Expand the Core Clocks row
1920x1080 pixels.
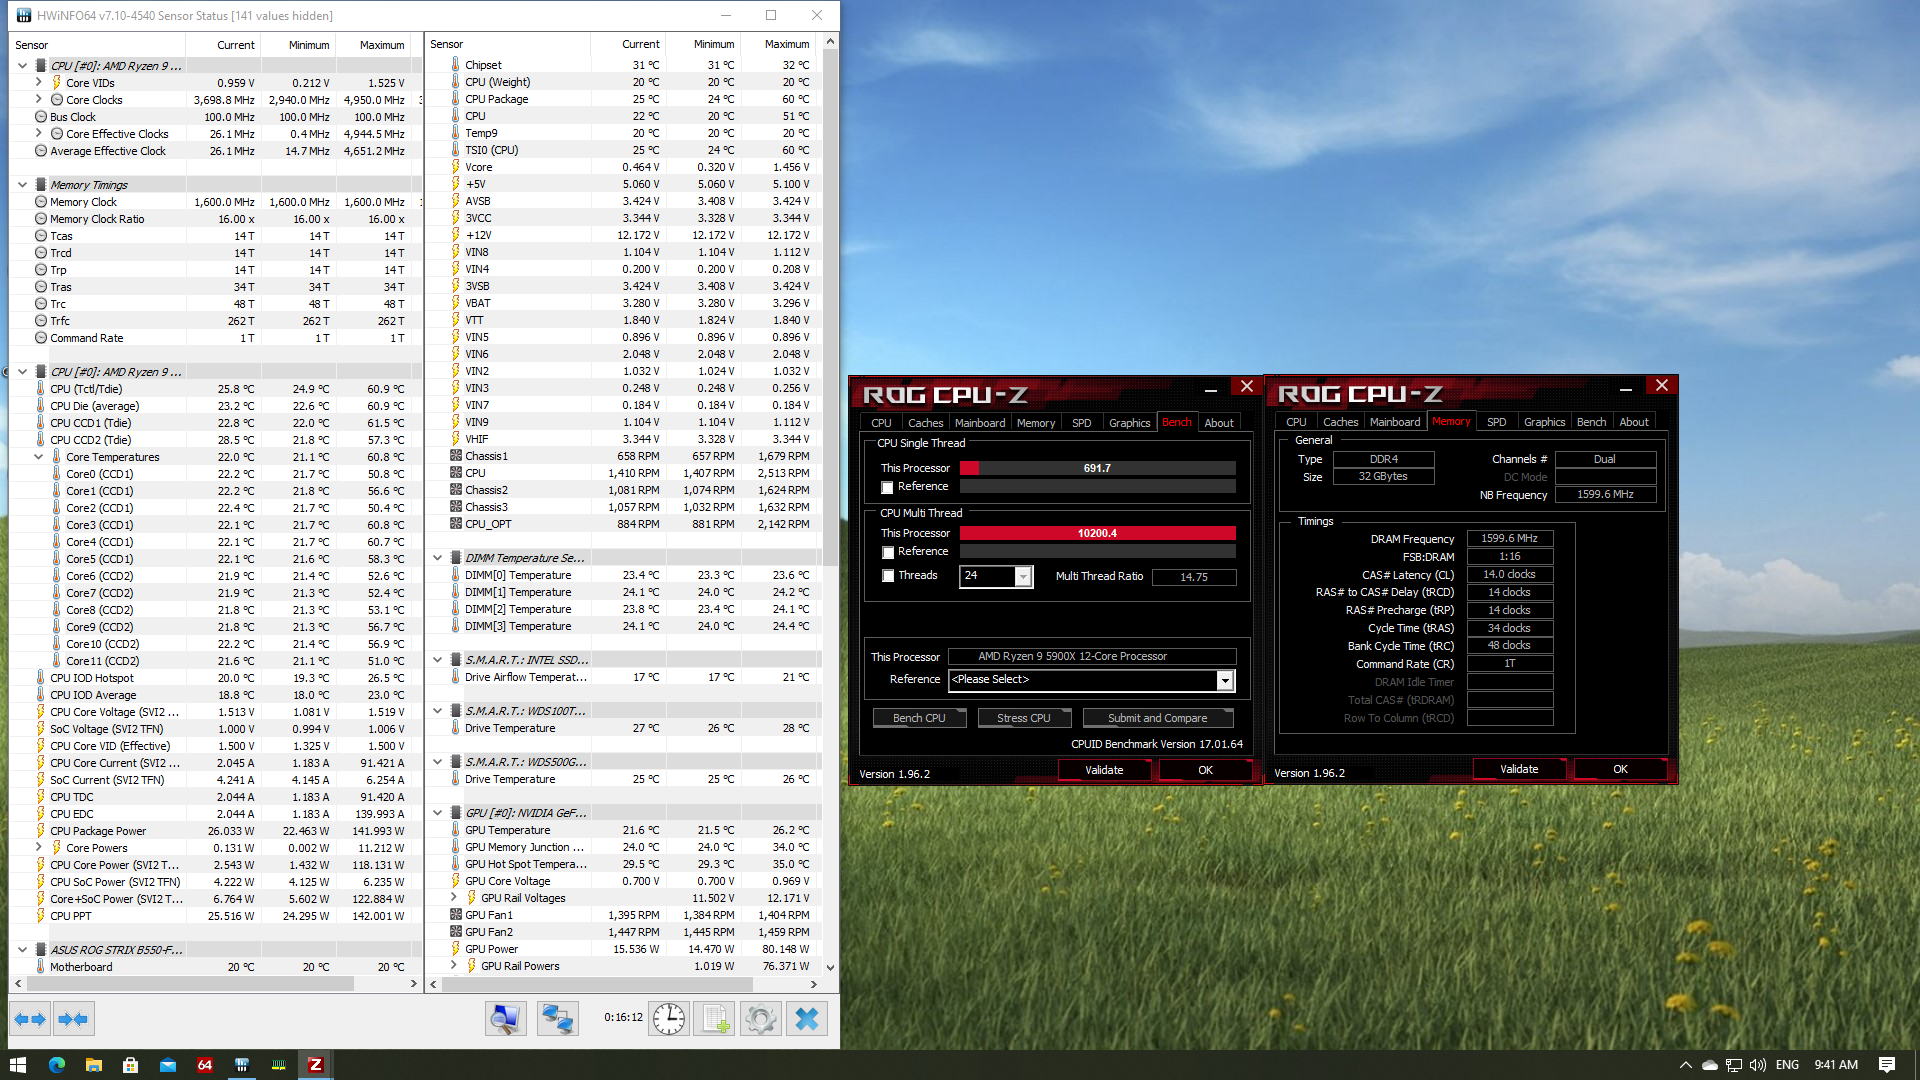point(39,100)
